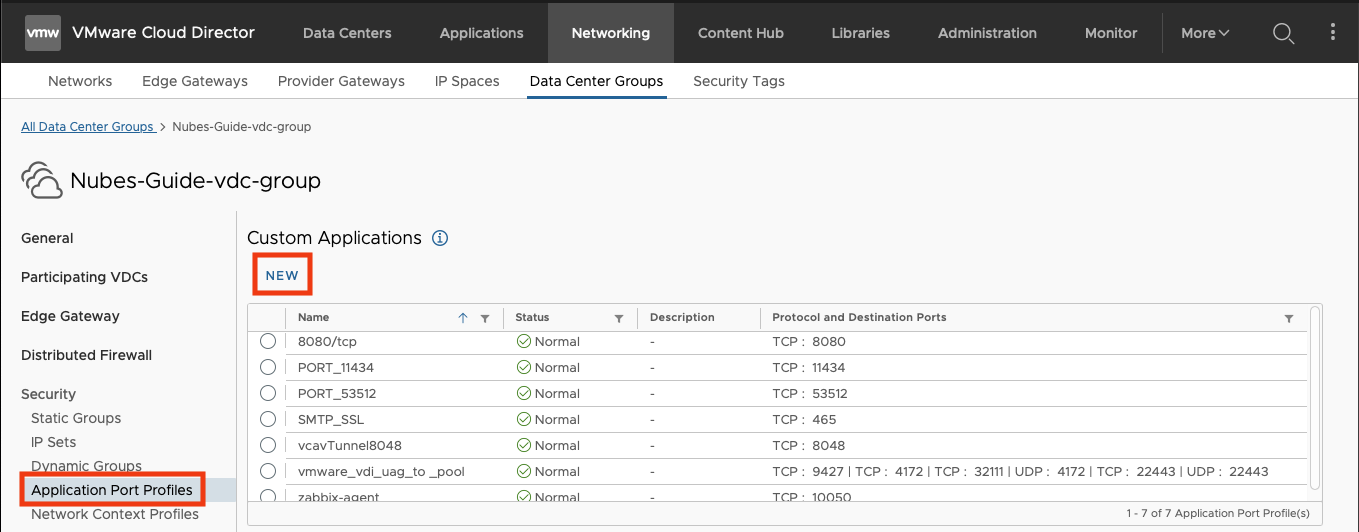Click the info icon beside Custom Applications
The image size is (1359, 532).
(440, 238)
